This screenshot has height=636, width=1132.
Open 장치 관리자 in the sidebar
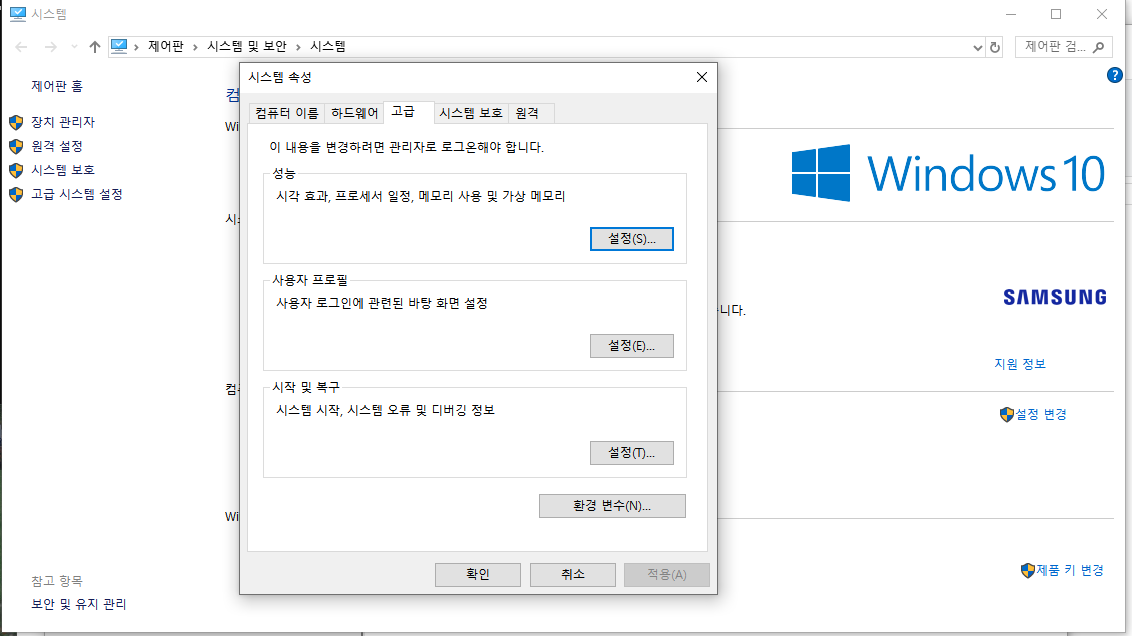(x=63, y=122)
